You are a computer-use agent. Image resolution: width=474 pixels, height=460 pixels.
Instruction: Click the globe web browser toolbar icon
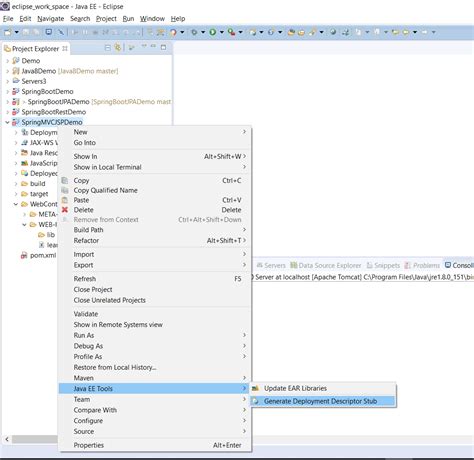pos(333,32)
